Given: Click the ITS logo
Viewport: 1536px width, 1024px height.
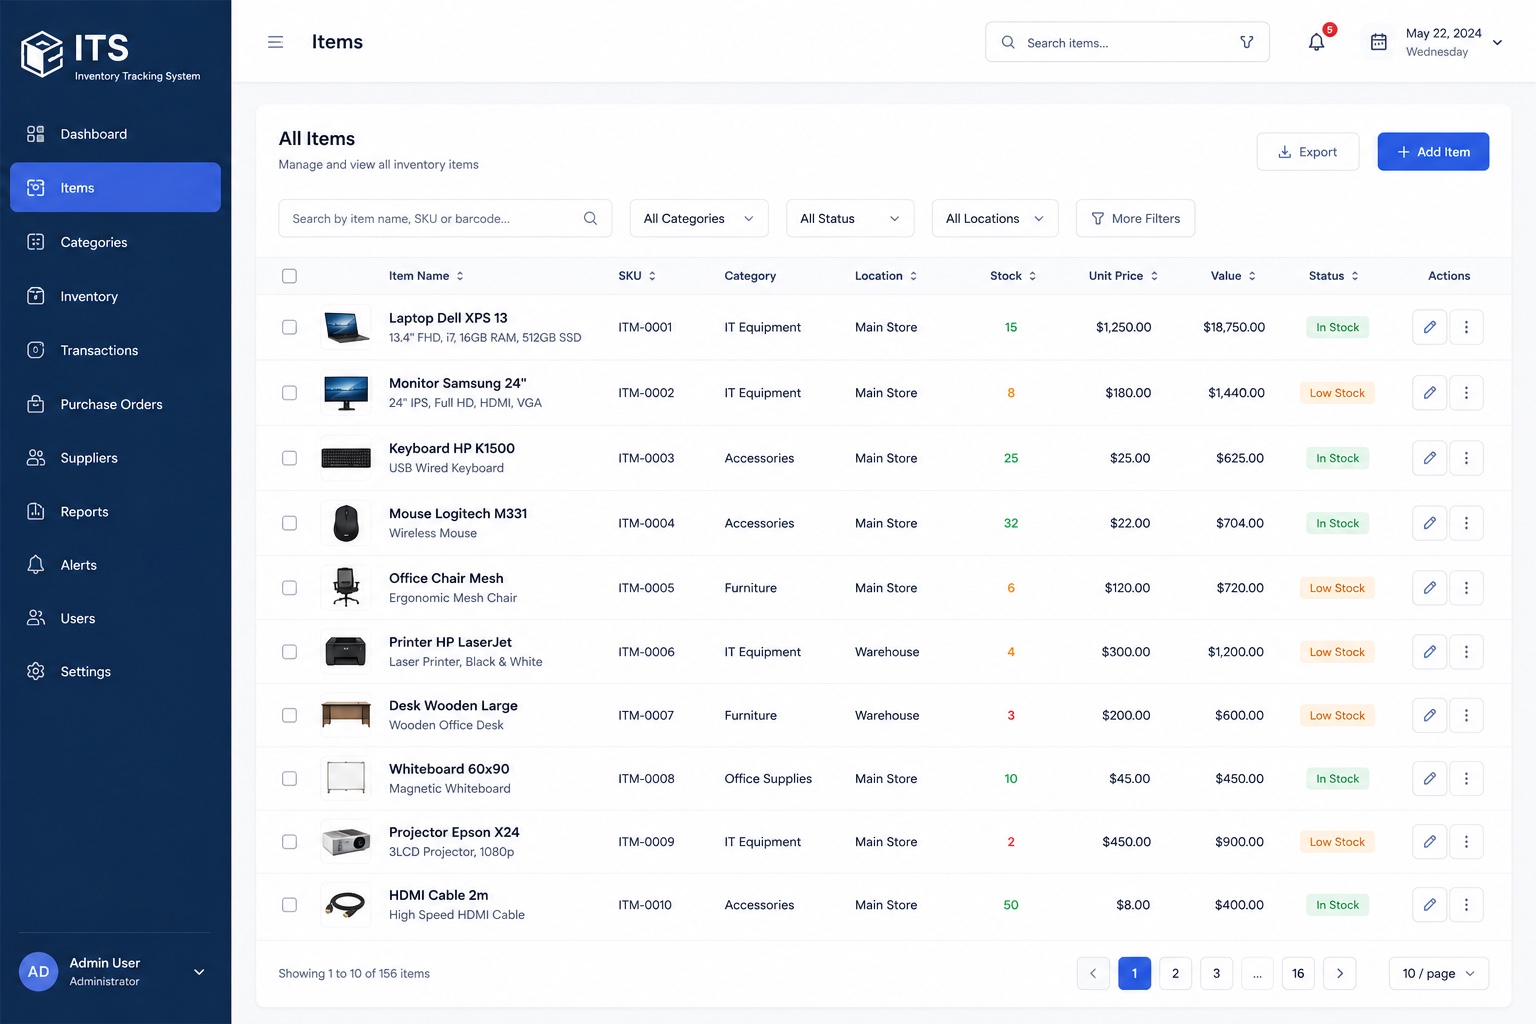Looking at the screenshot, I should click(110, 54).
